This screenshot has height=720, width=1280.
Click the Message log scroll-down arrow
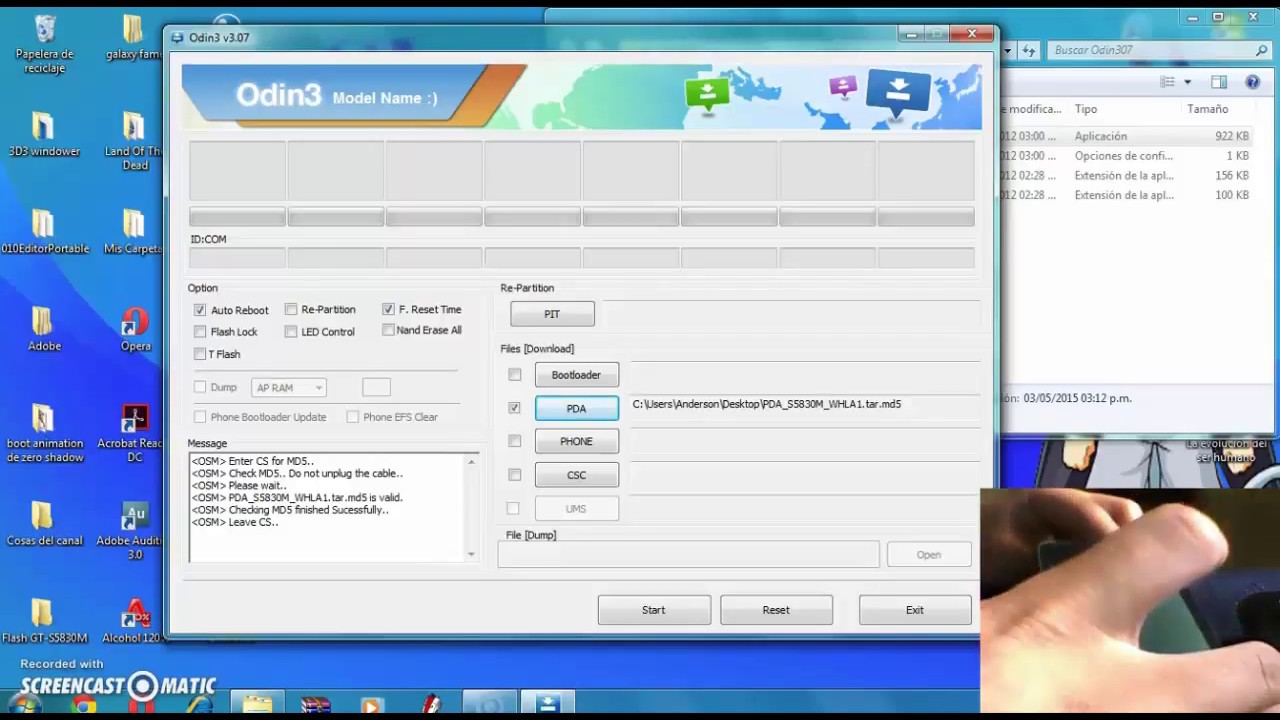pyautogui.click(x=471, y=554)
